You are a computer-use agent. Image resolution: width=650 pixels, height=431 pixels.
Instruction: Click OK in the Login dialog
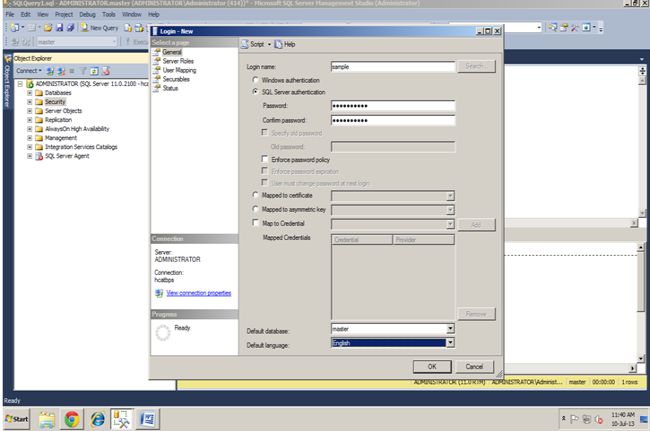(x=432, y=366)
